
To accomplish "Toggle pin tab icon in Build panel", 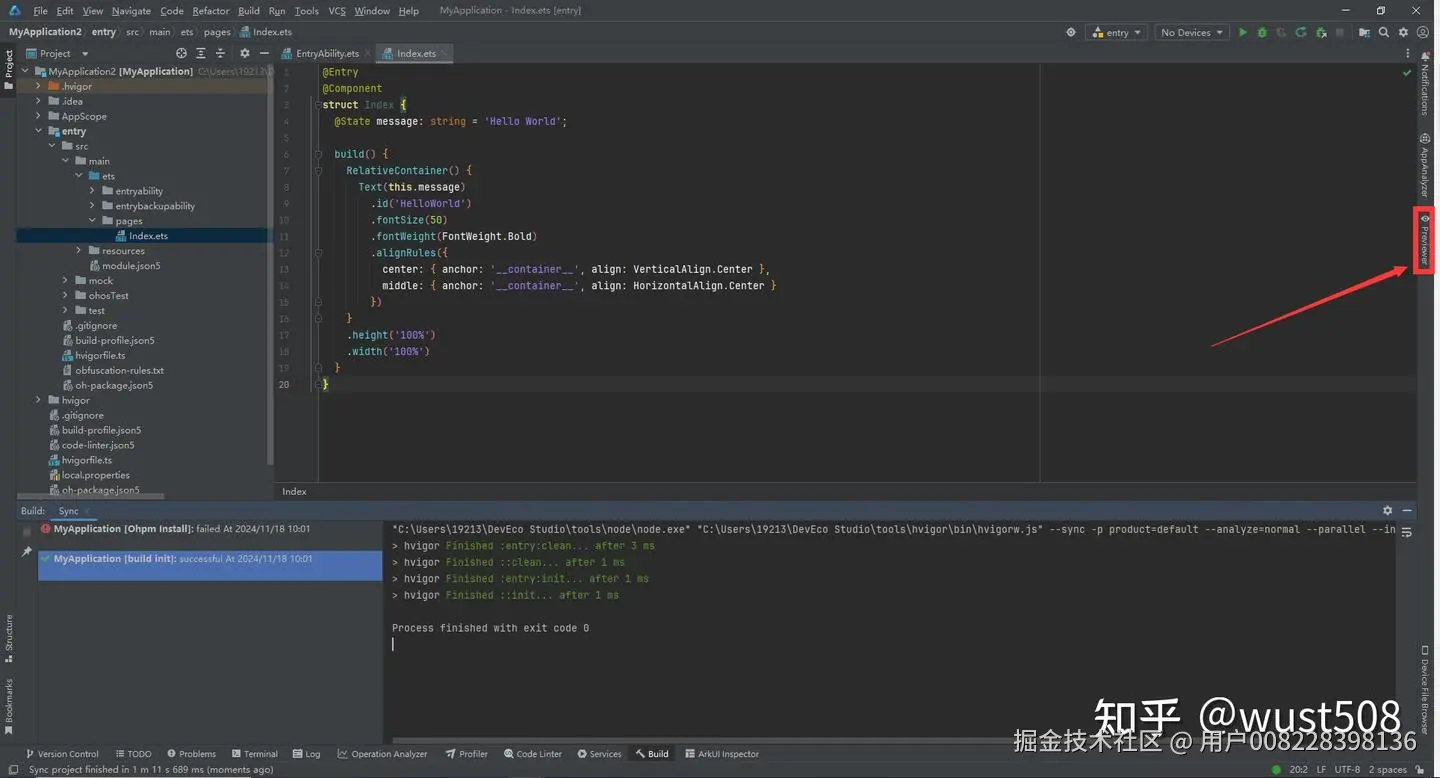I will point(27,551).
